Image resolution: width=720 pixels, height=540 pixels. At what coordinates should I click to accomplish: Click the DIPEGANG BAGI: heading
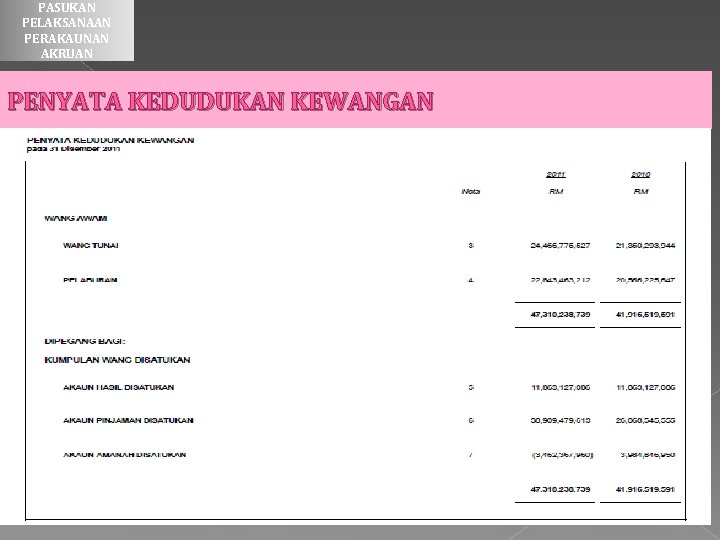tap(85, 341)
